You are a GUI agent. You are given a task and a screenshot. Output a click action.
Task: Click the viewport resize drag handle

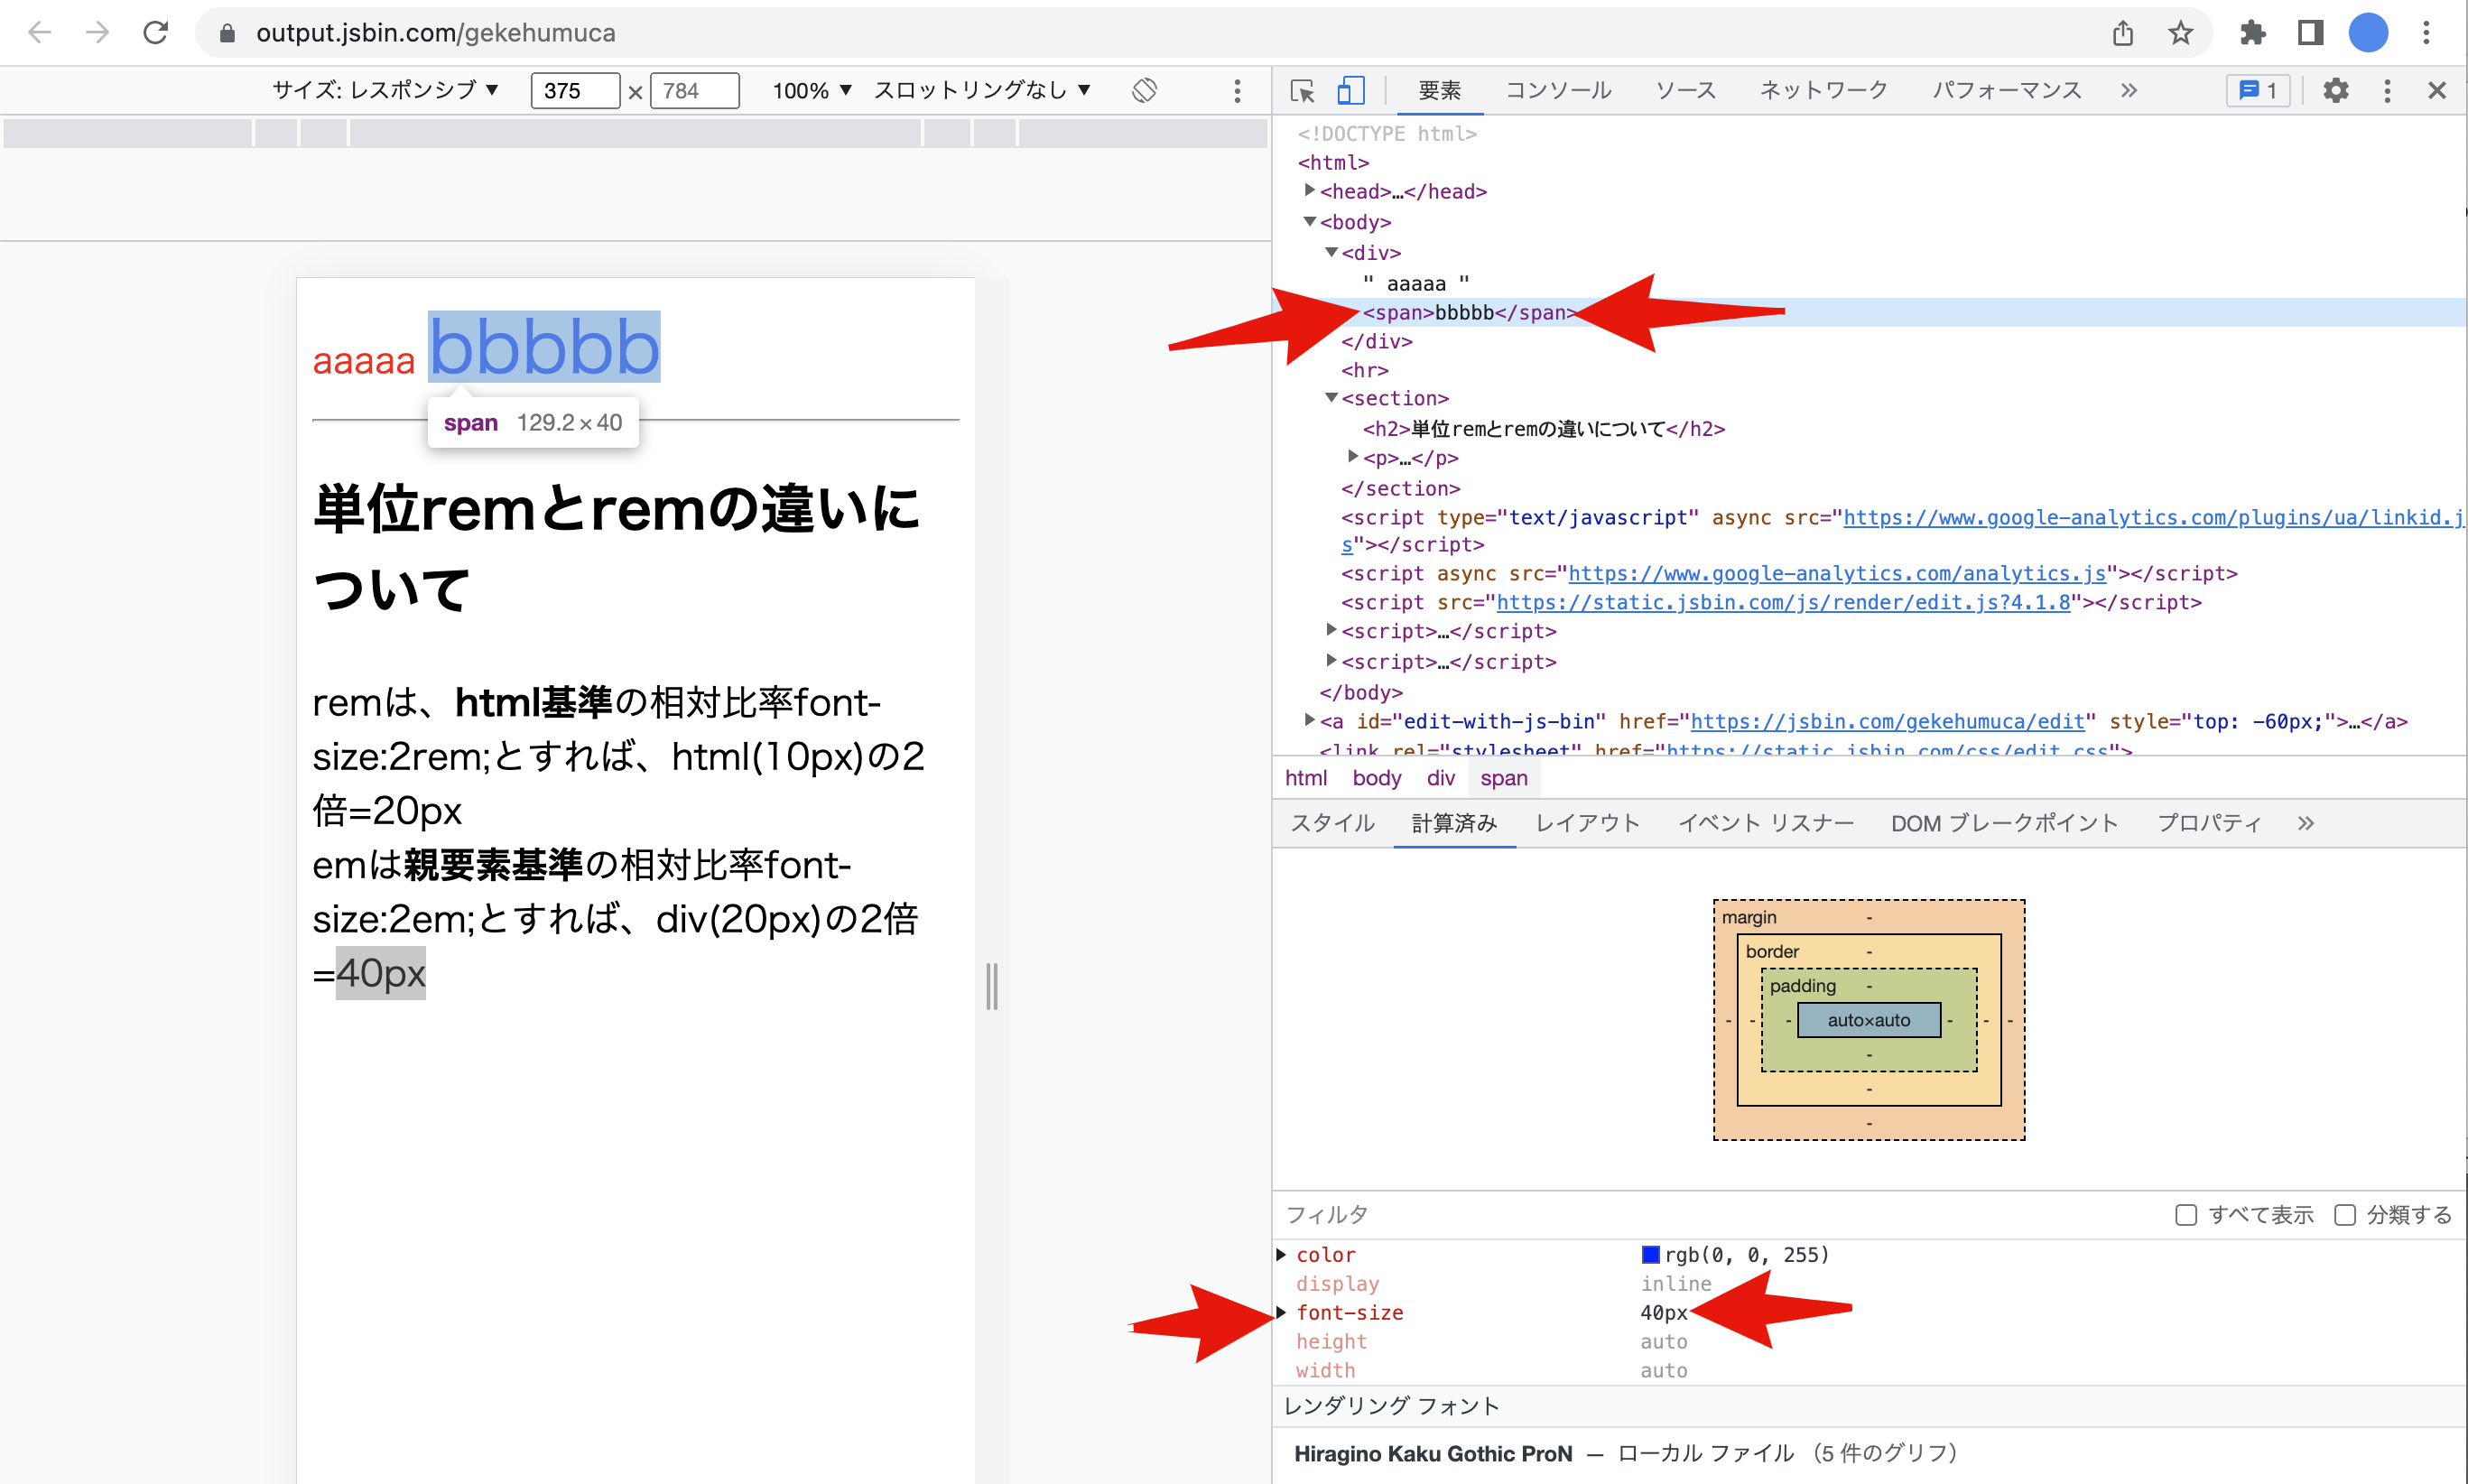(992, 987)
